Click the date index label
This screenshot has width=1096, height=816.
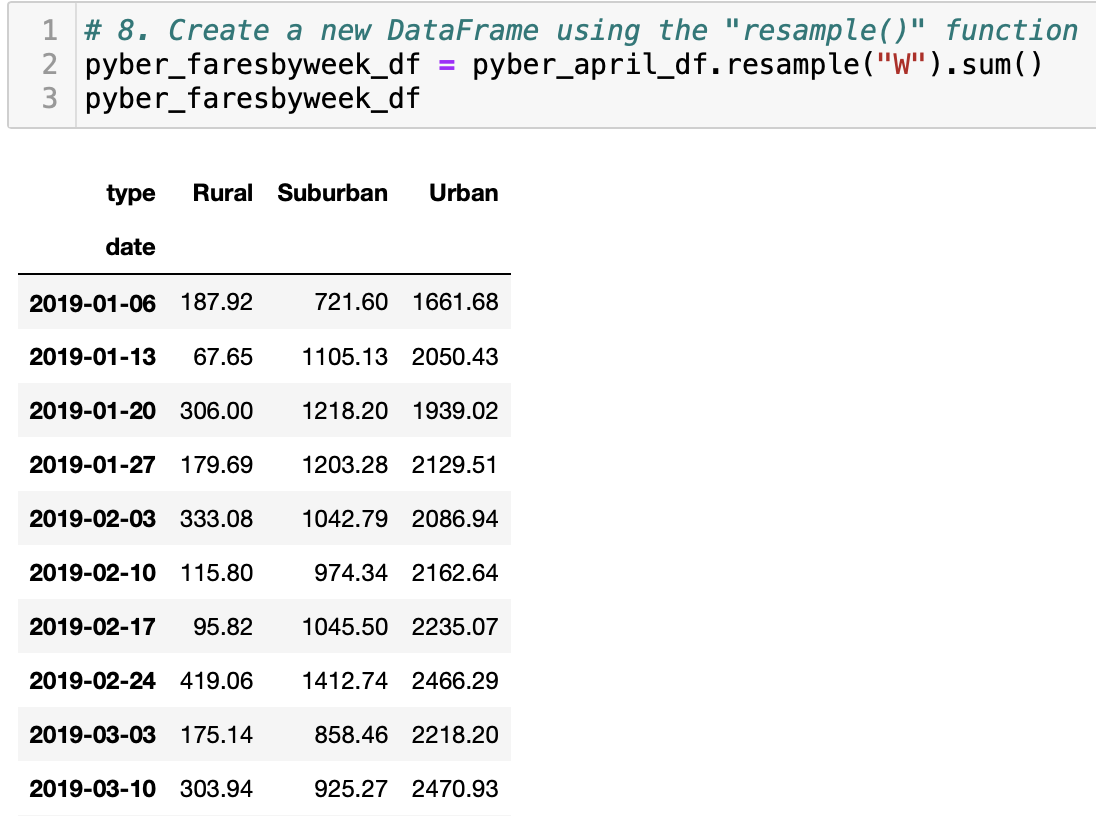pos(131,247)
